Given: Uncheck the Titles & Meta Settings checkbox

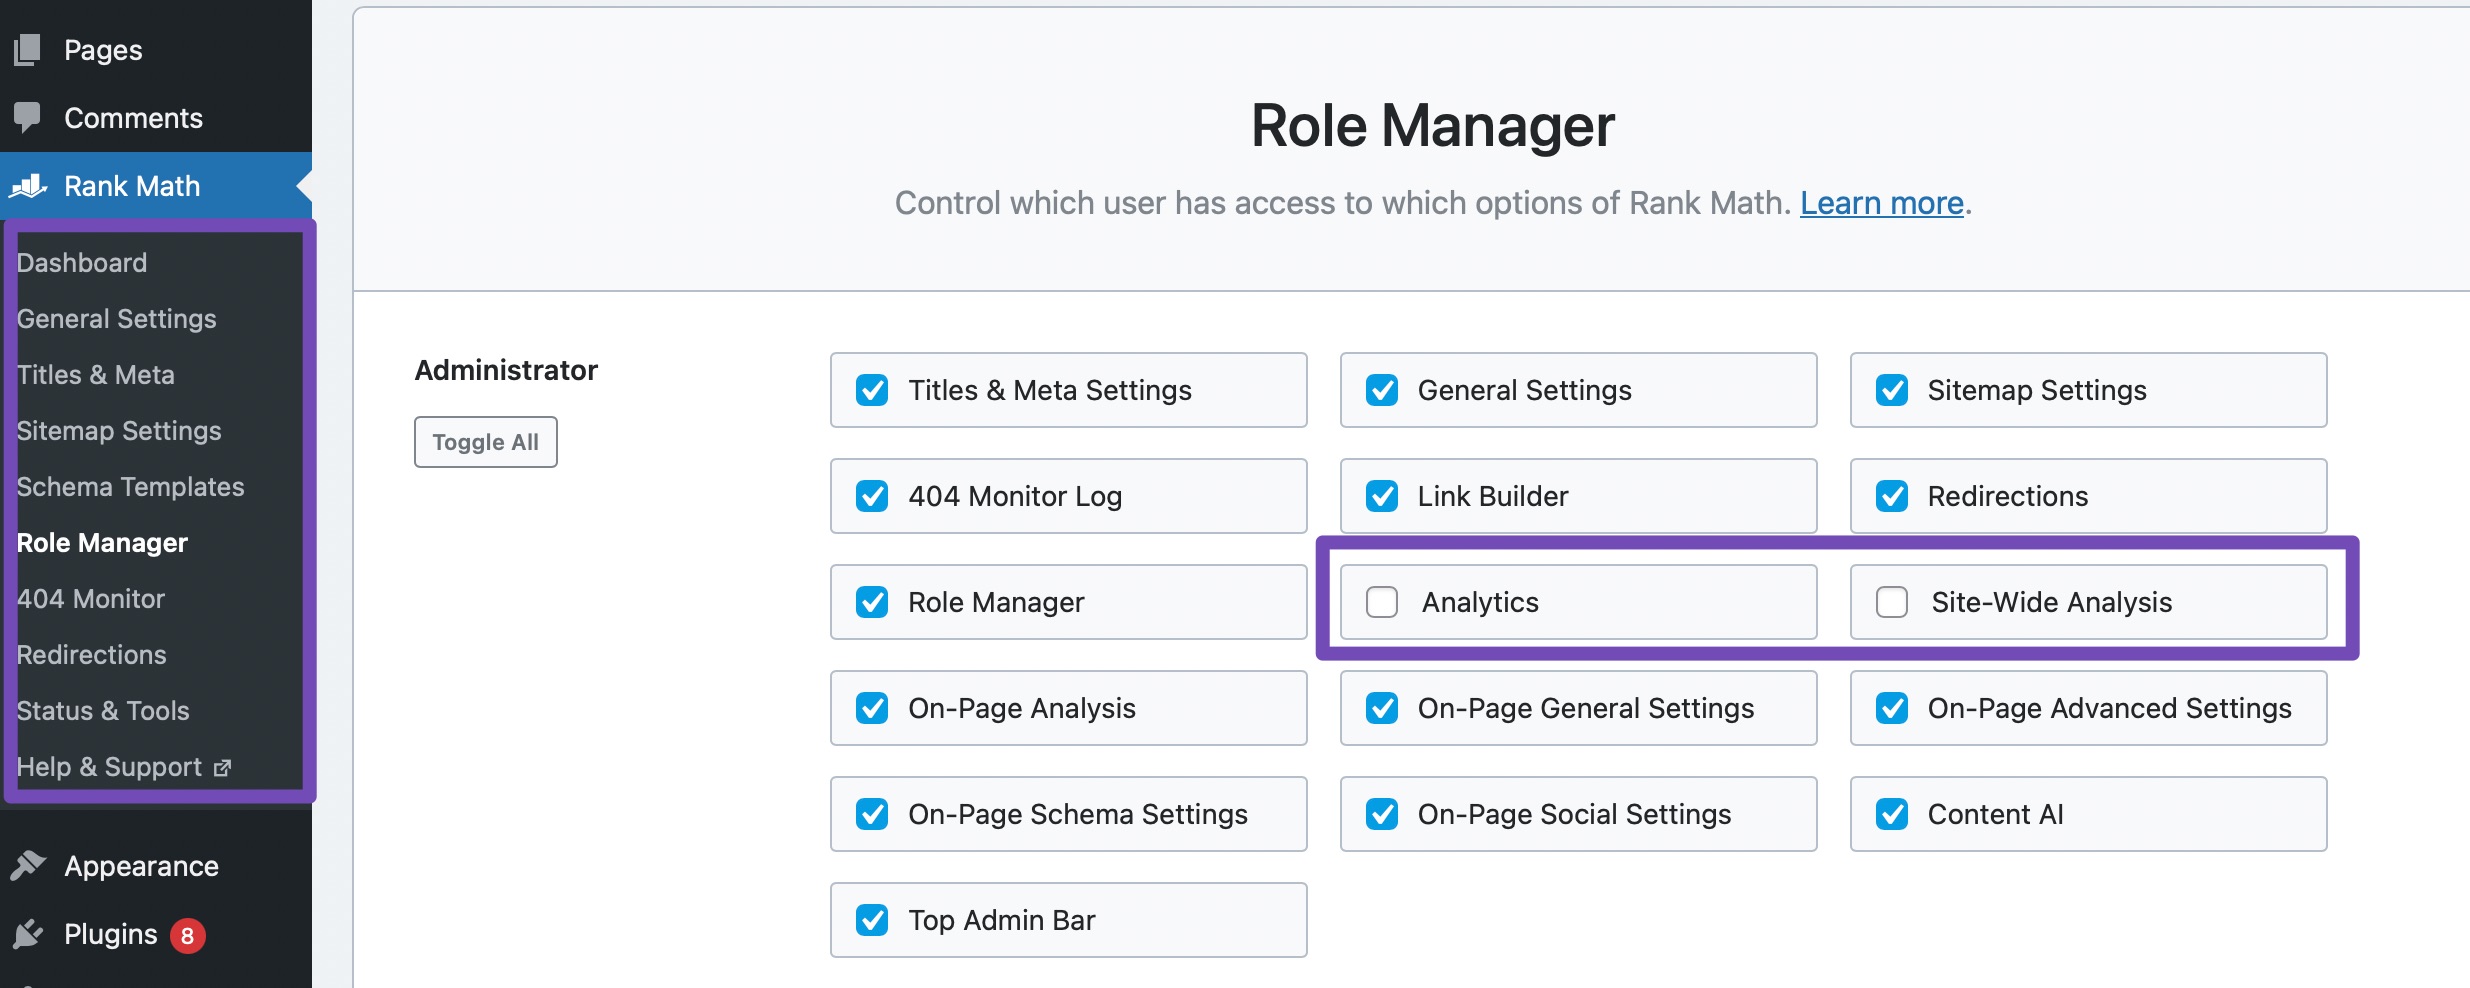Looking at the screenshot, I should 872,390.
